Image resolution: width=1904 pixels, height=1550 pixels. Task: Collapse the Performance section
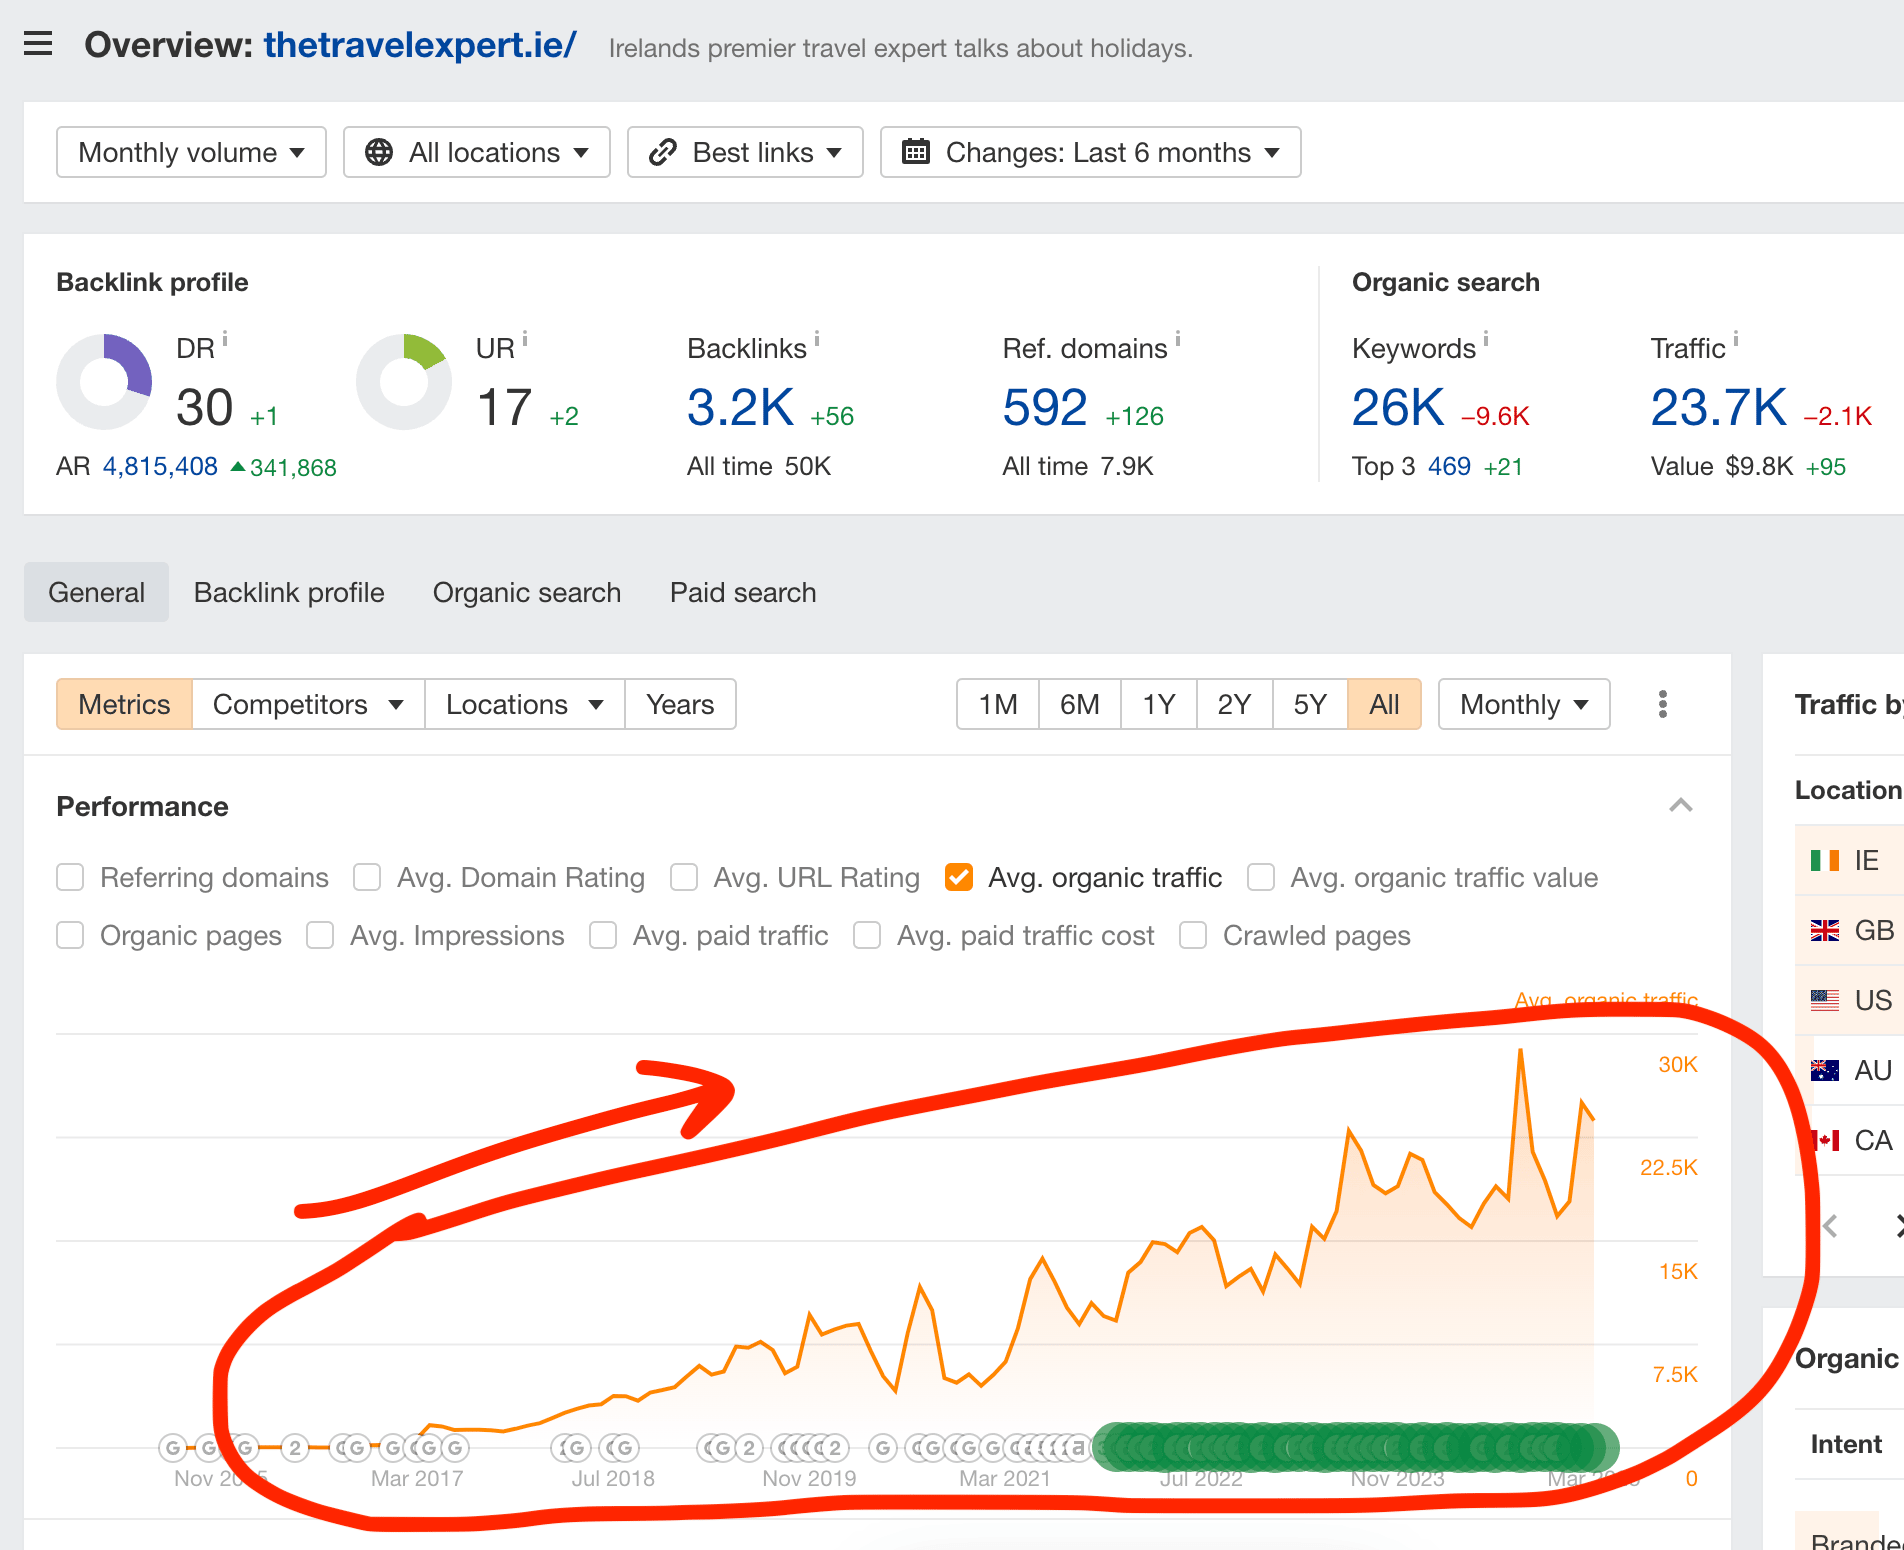tap(1681, 806)
